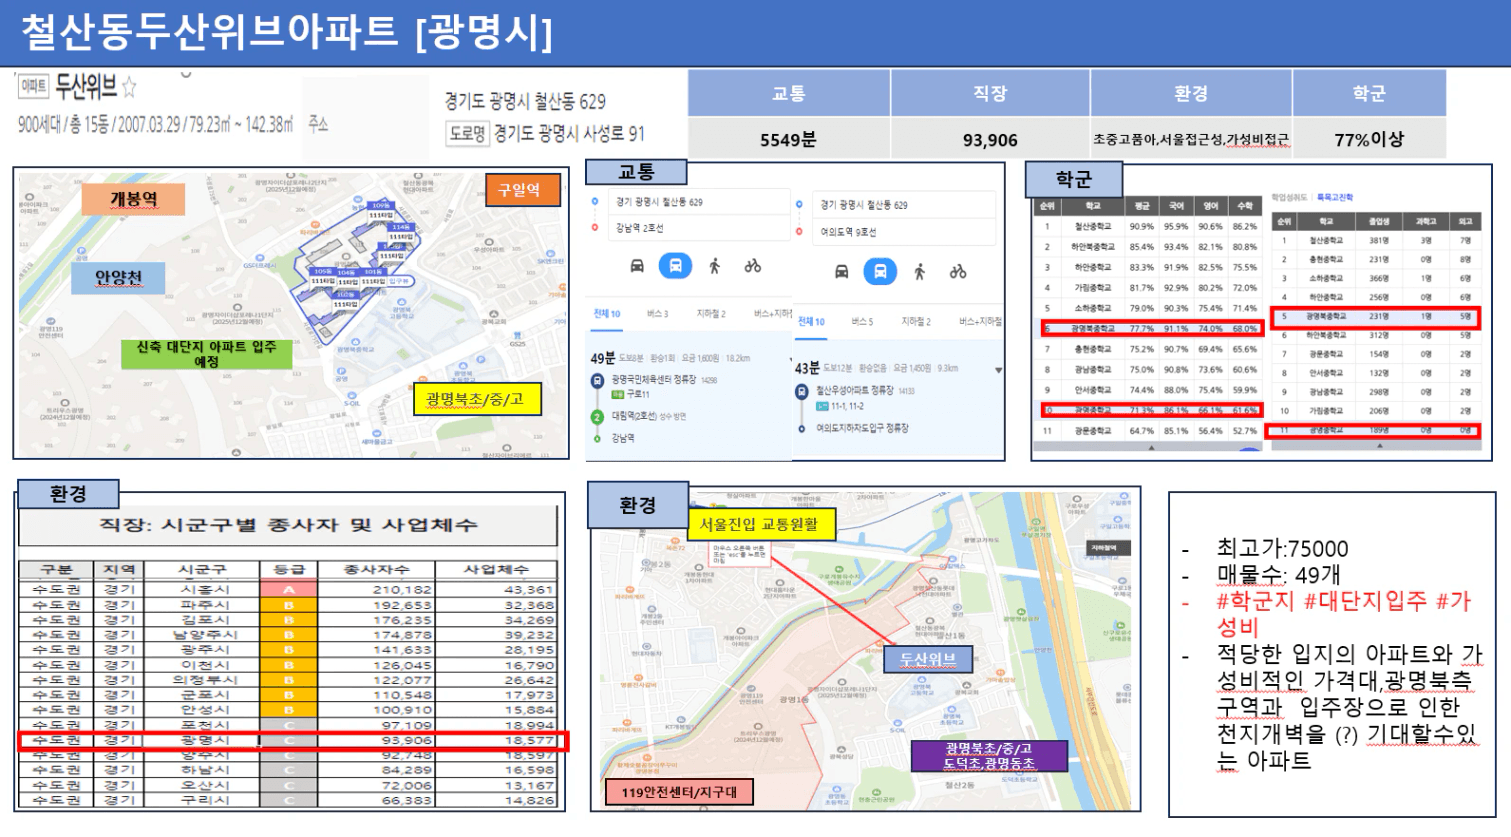
Task: Click the 졸업생 column header
Action: click(x=1379, y=221)
